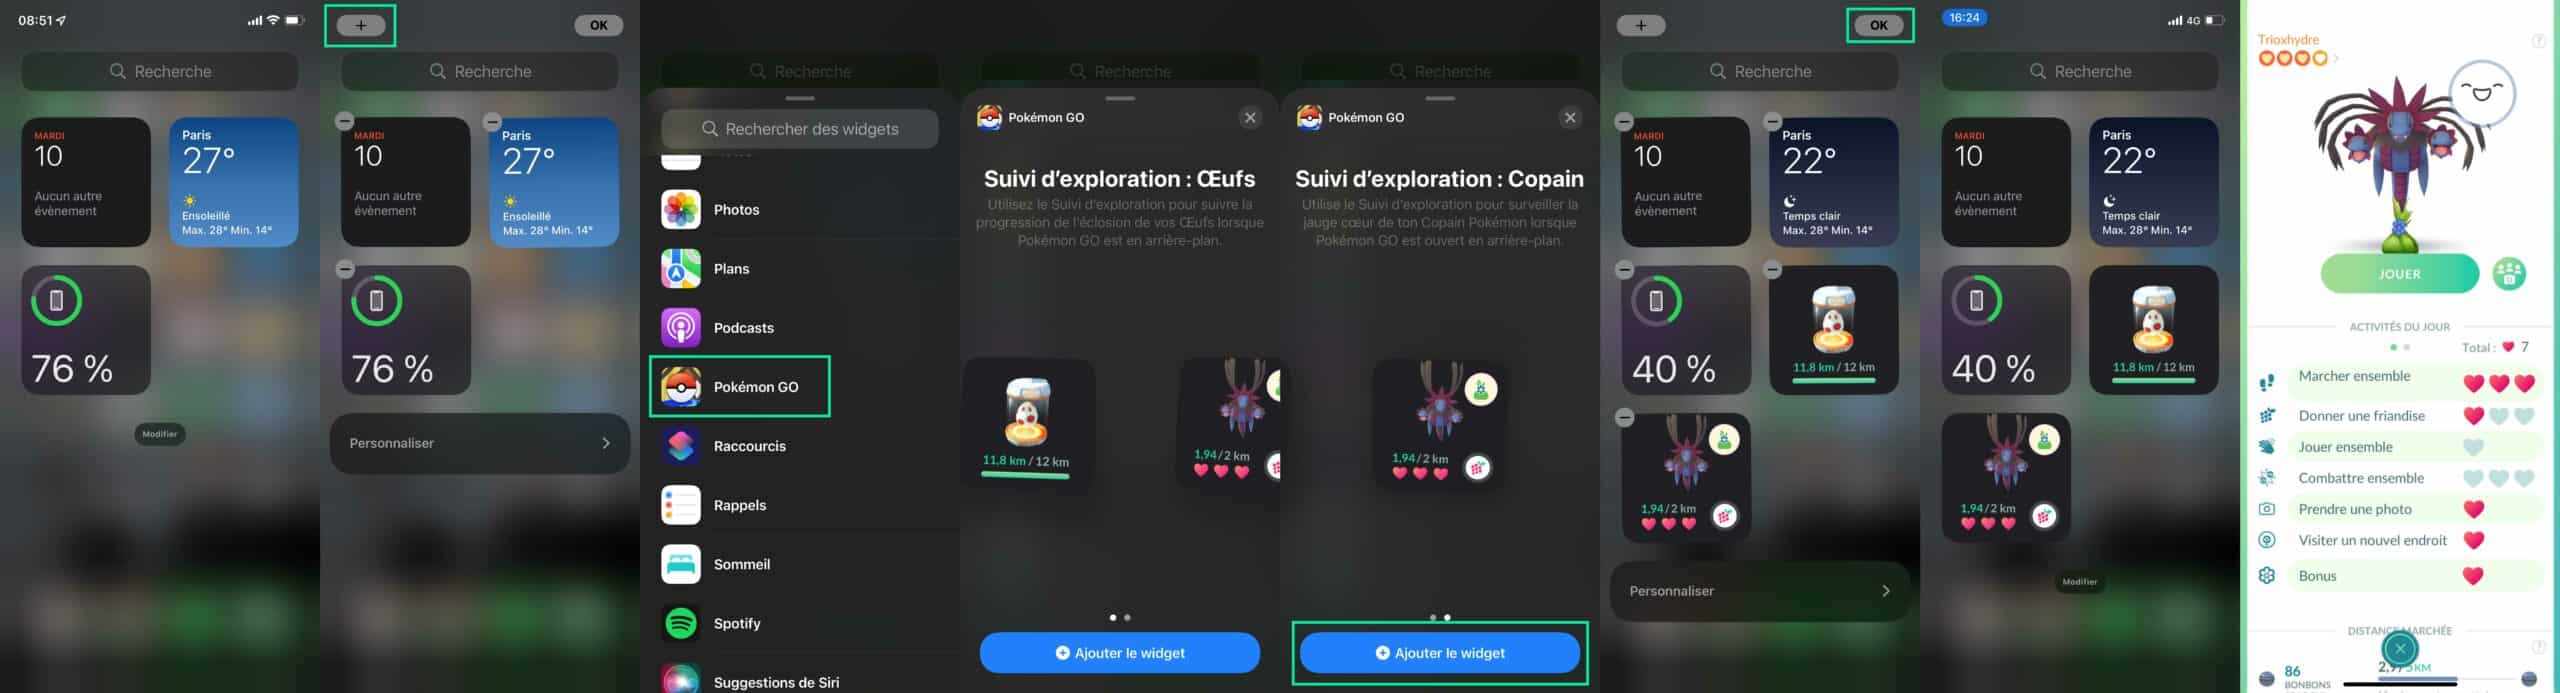Viewport: 2560px width, 693px height.
Task: Tap the second widget page indicator dot
Action: (1127, 618)
